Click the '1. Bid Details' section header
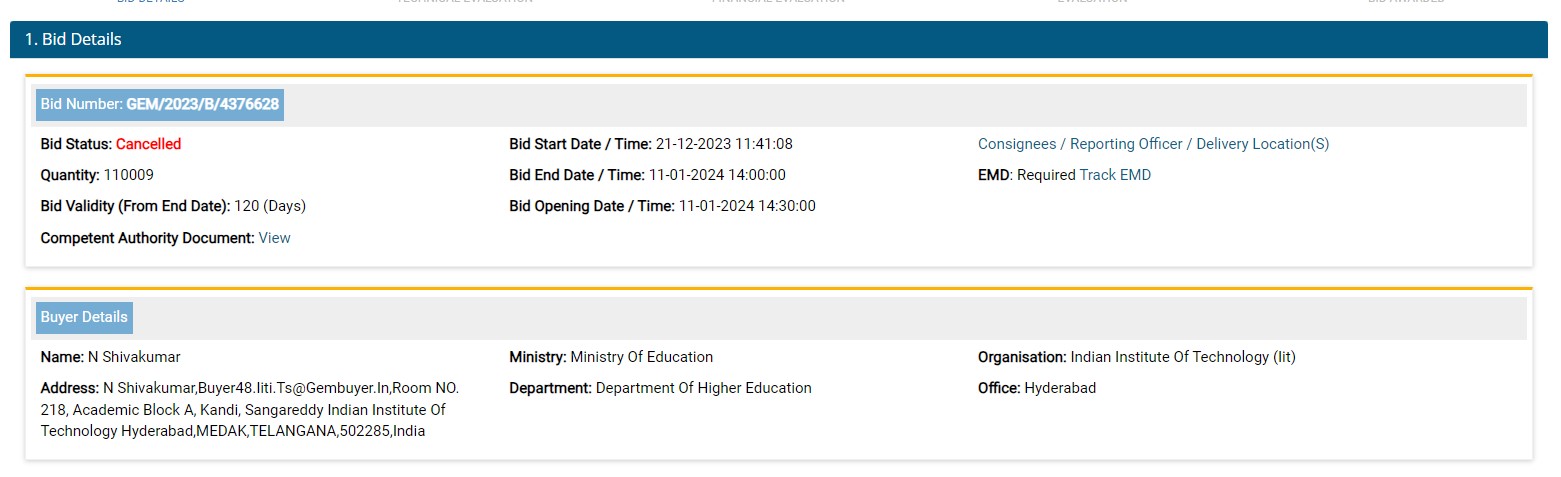The image size is (1561, 477). point(74,40)
